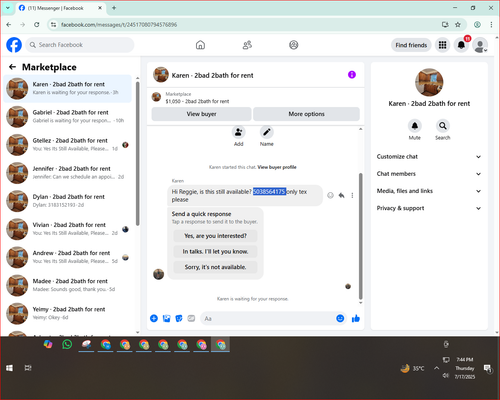Open Gtellez's conversation in the list
Screen dimensions: 500x400
[68, 145]
